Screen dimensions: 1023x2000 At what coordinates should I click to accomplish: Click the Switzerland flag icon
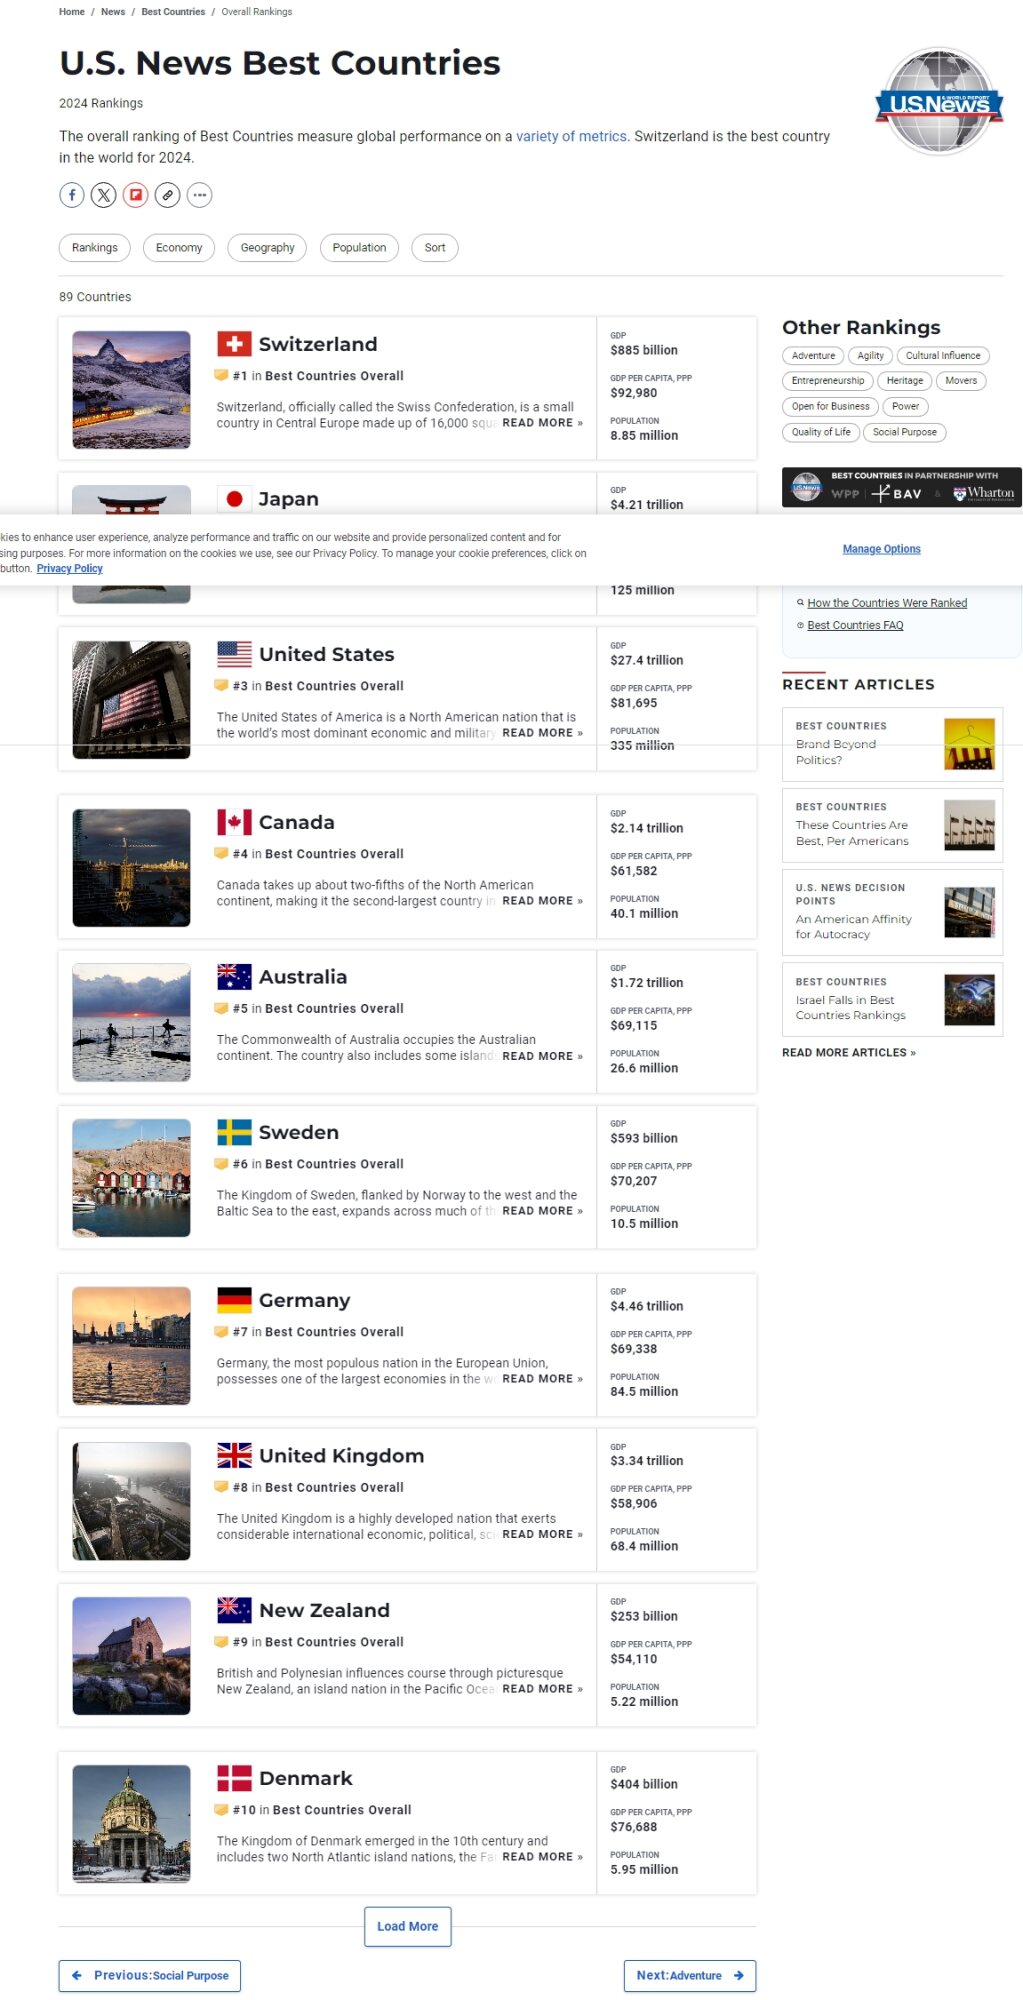click(234, 344)
